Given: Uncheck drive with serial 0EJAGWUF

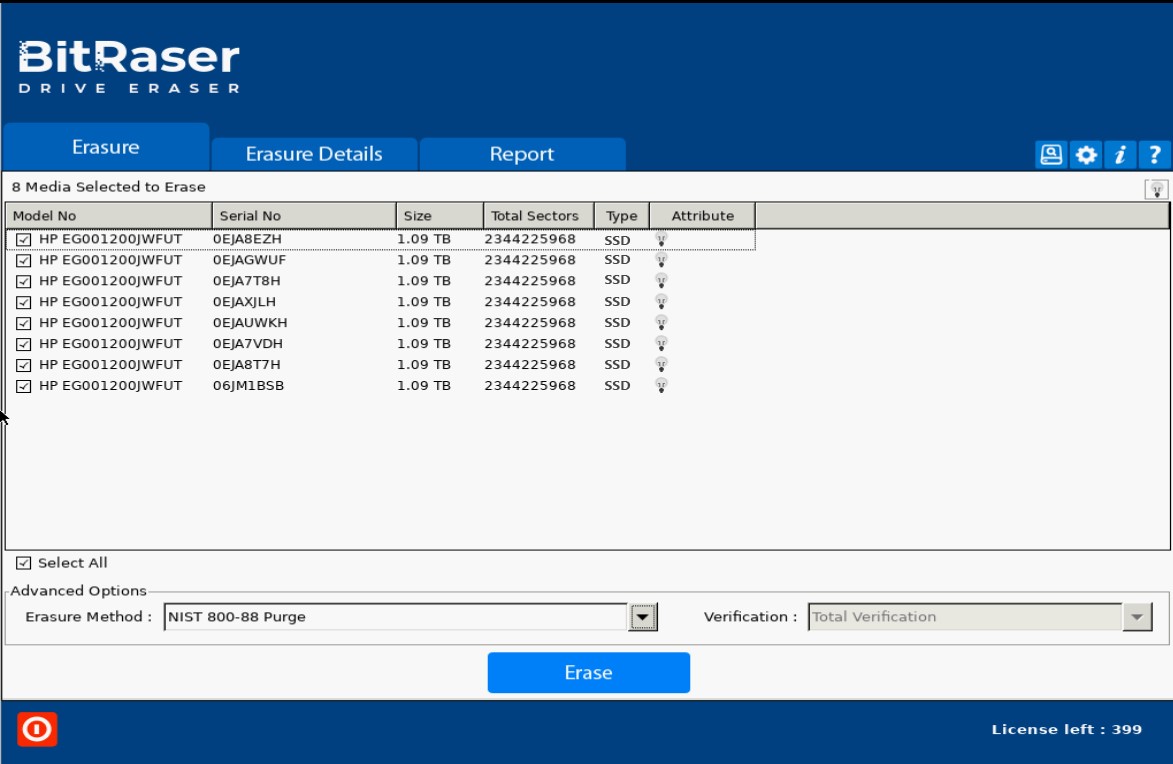Looking at the screenshot, I should pyautogui.click(x=24, y=260).
